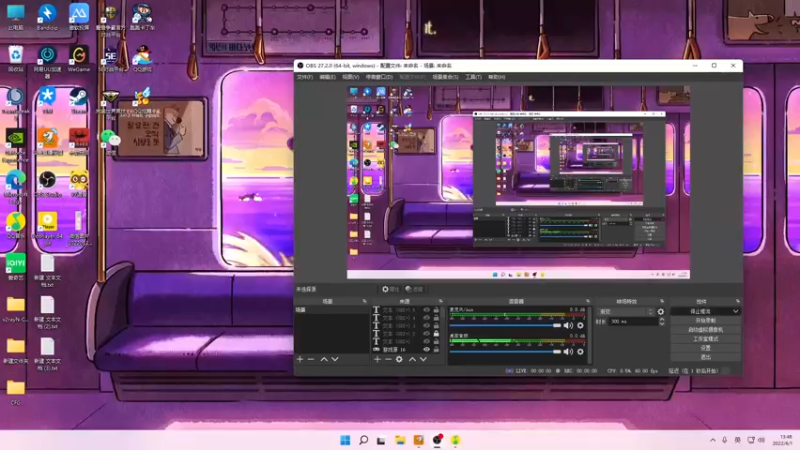800x450 pixels.
Task: Pop out the Scene Transitions dock panel
Action: point(662,301)
